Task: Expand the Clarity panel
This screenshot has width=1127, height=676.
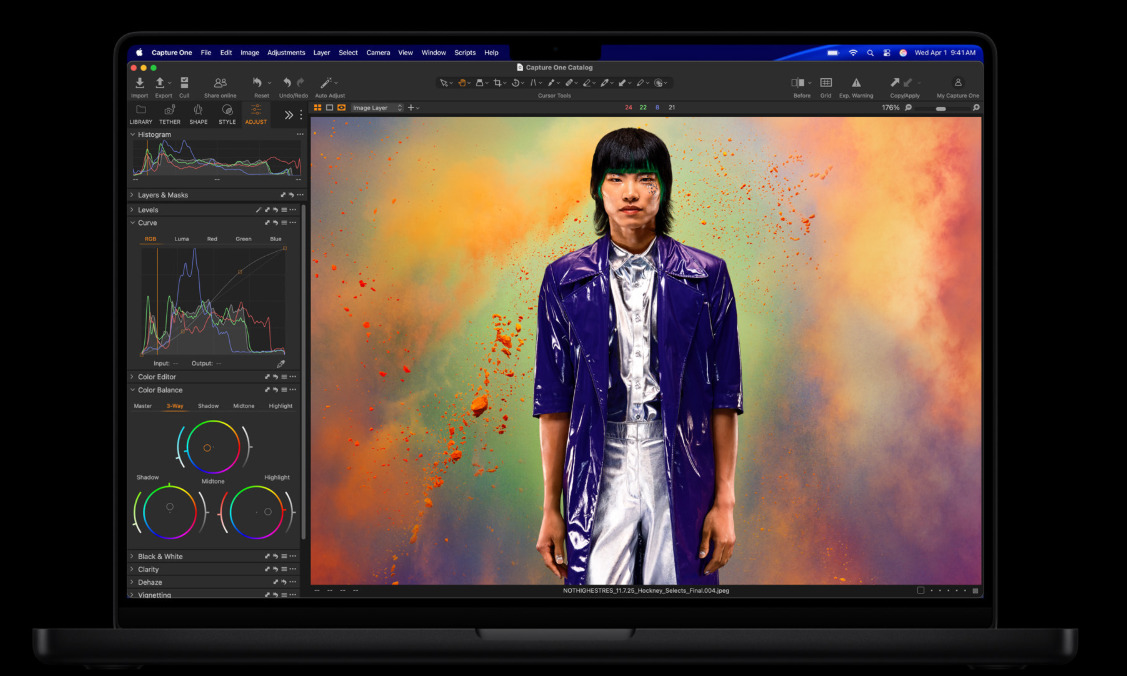Action: (x=132, y=569)
